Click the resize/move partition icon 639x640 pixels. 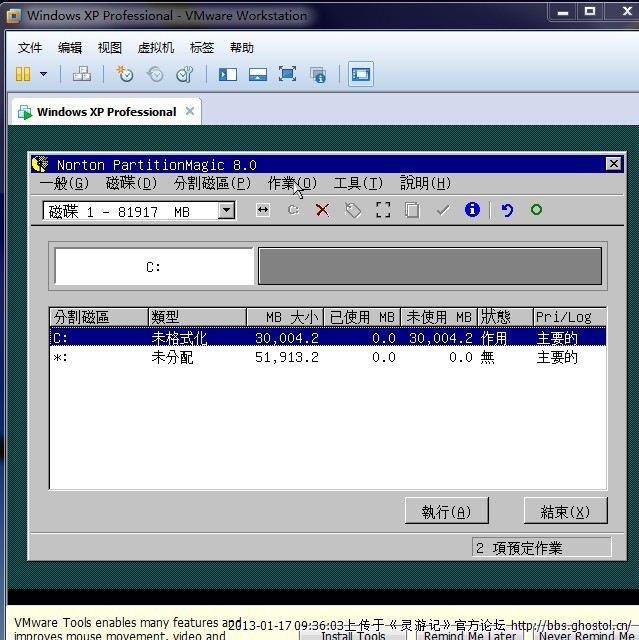click(262, 210)
